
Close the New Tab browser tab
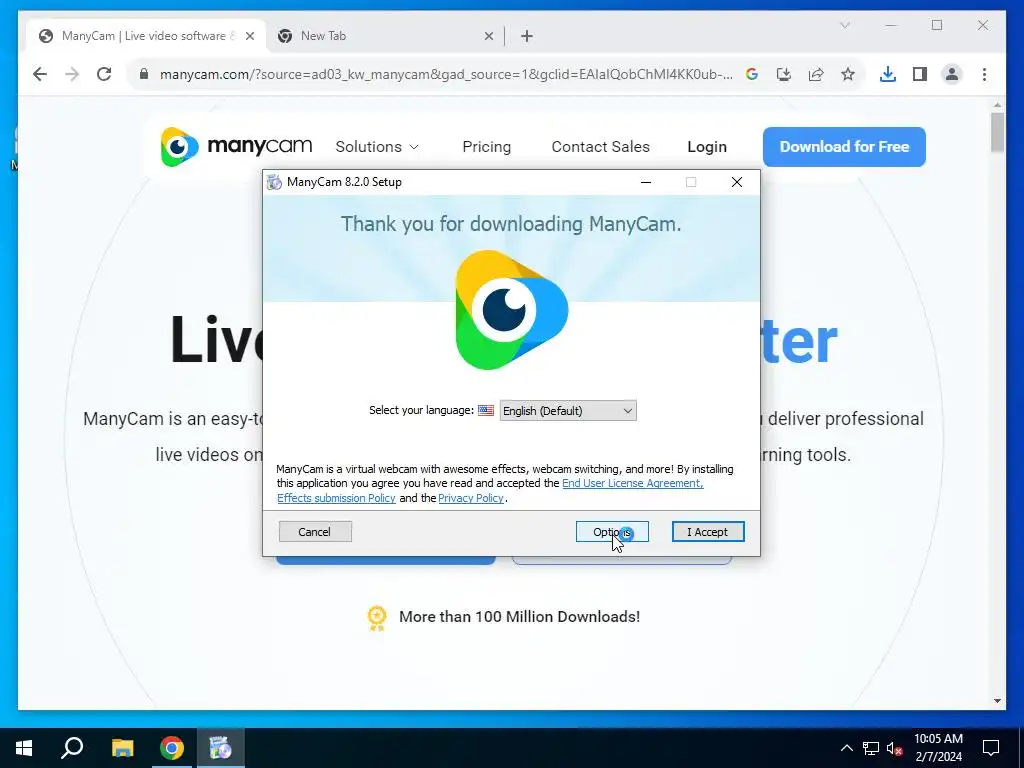(488, 36)
